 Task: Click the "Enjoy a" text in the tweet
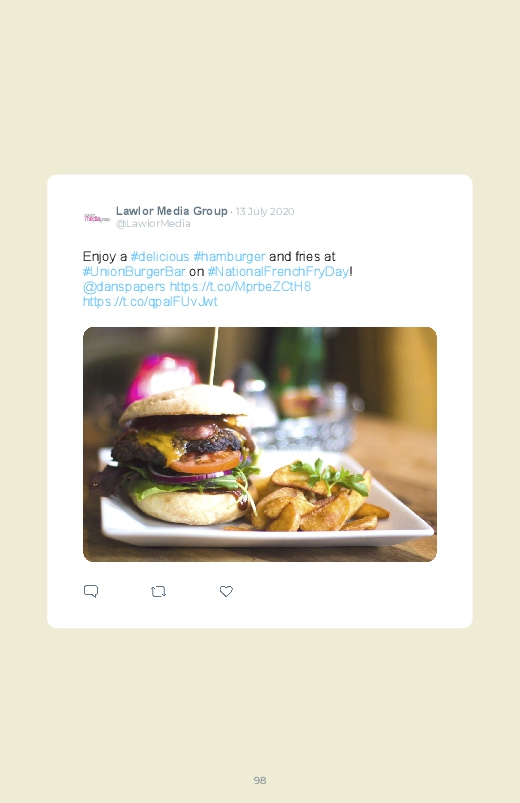(105, 257)
